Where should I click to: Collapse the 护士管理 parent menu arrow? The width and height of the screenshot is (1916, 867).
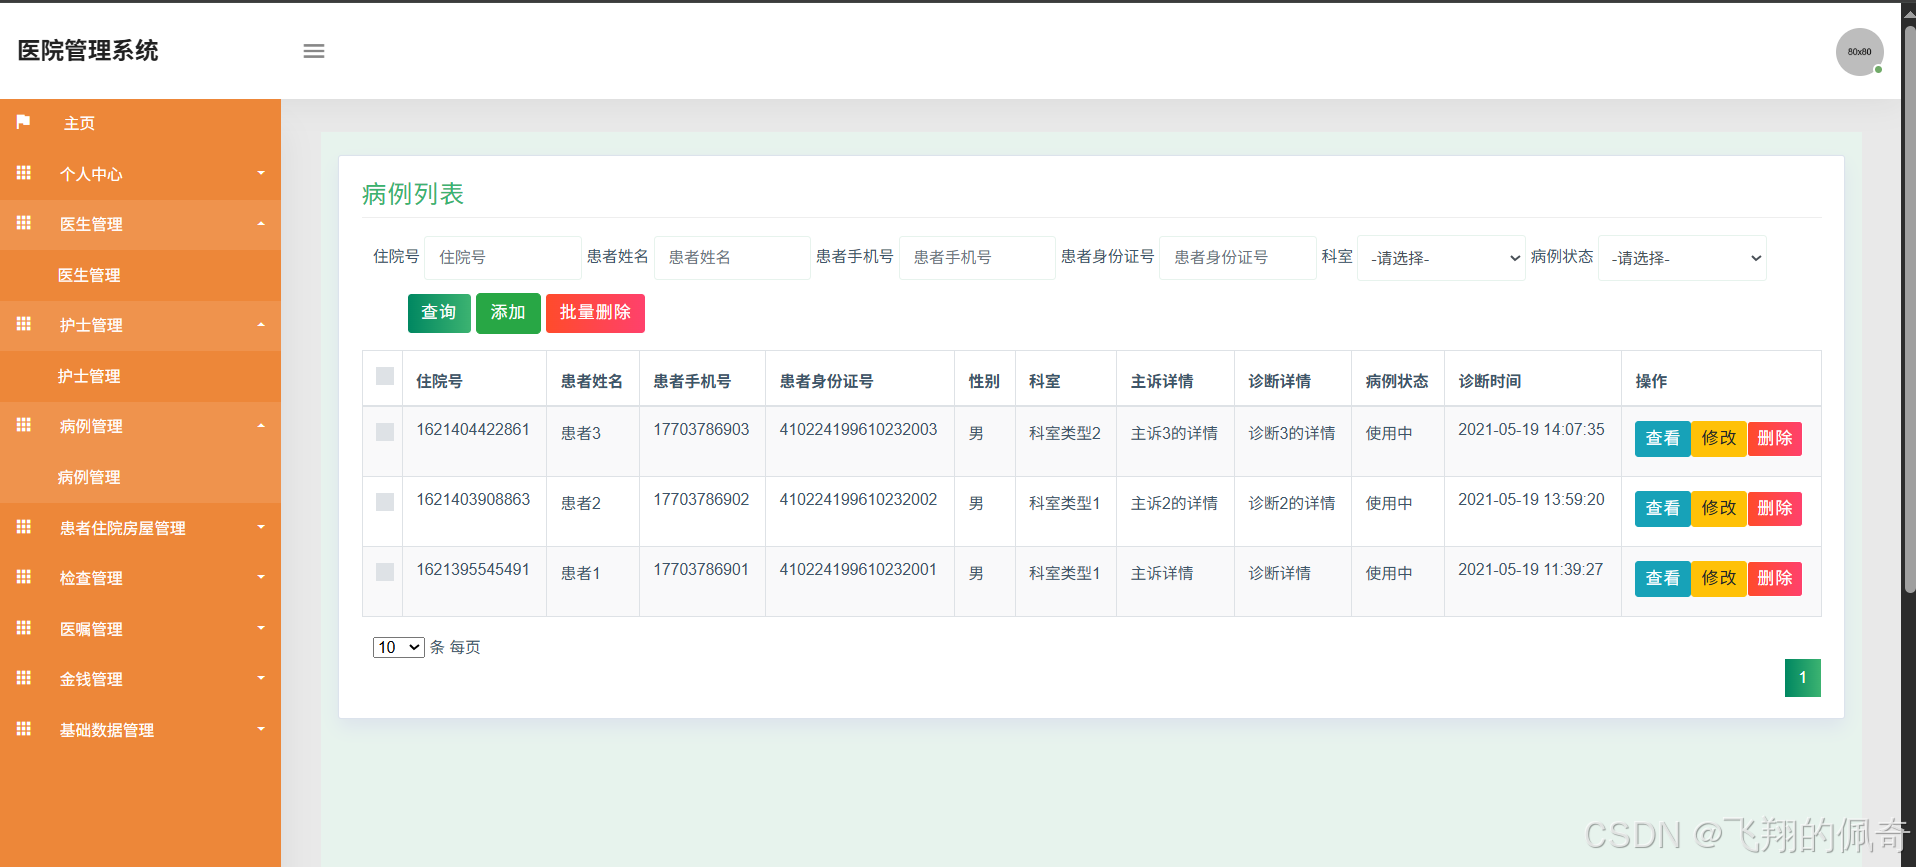pyautogui.click(x=261, y=325)
